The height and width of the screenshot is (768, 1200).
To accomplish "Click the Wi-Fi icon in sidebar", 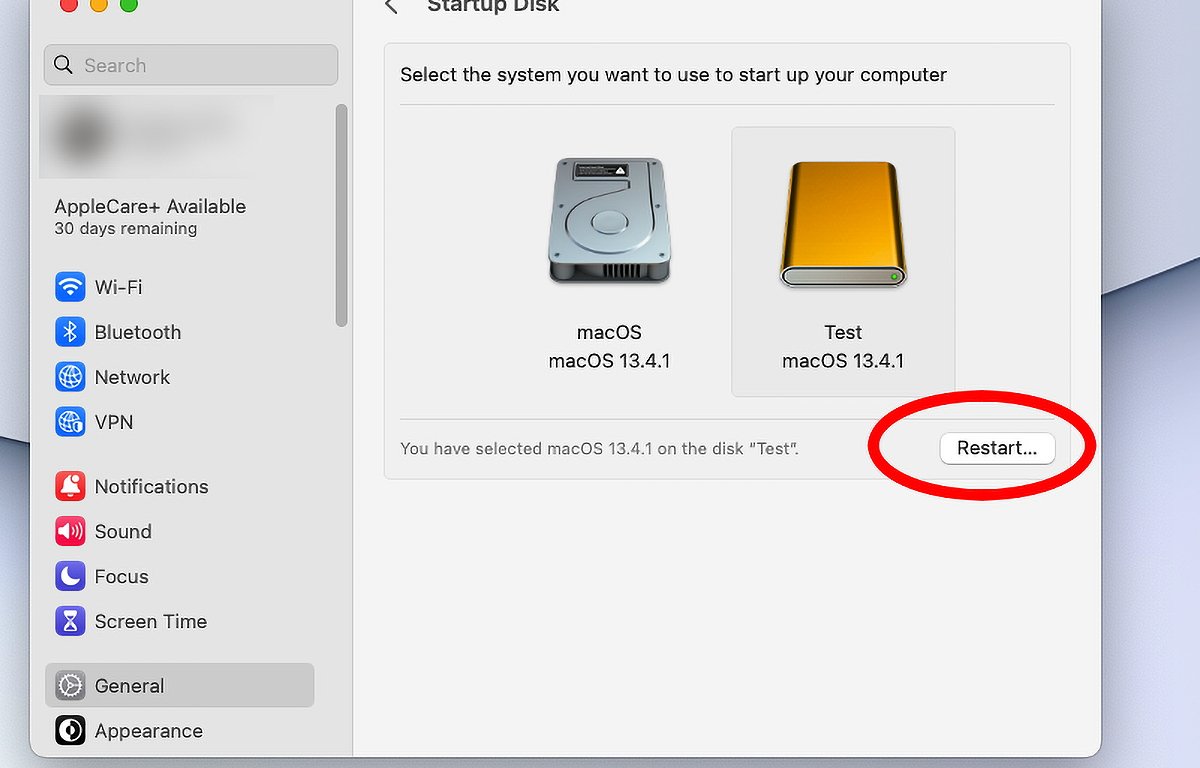I will pyautogui.click(x=70, y=287).
